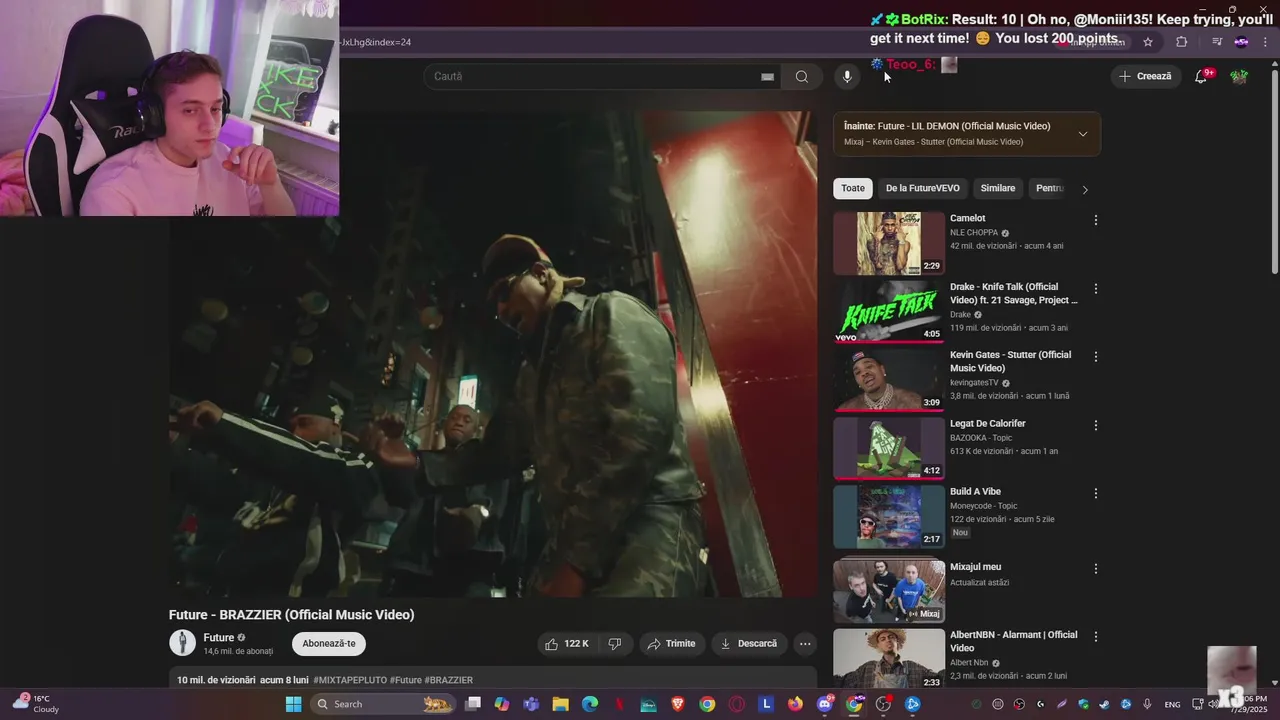Viewport: 1280px width, 720px height.
Task: Open AlbertNBN Alarmant video title
Action: (1013, 641)
